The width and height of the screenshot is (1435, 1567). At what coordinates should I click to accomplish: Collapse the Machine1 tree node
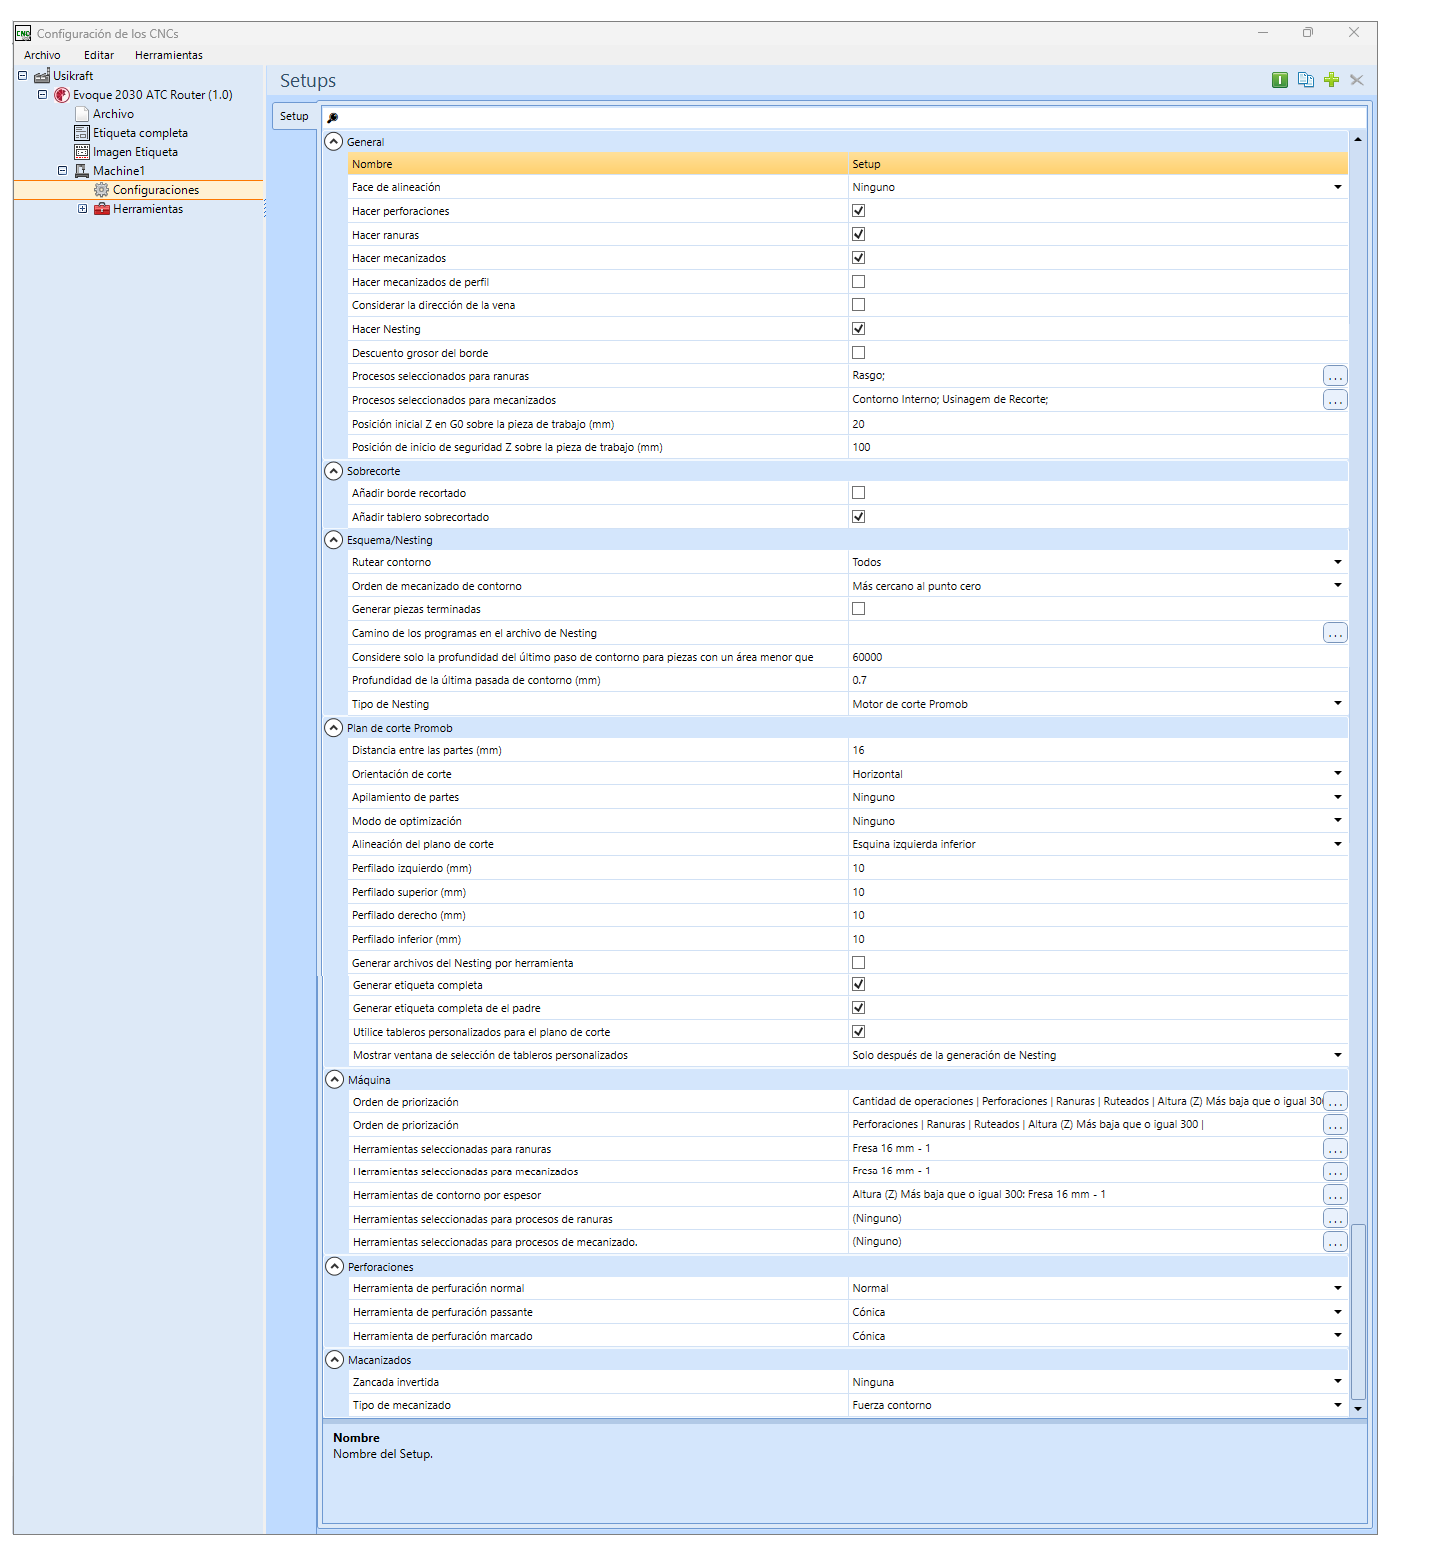(62, 171)
